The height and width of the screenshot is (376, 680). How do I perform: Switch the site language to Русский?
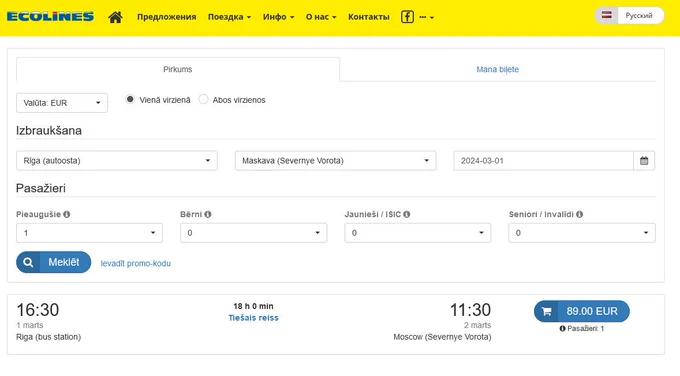pyautogui.click(x=639, y=15)
